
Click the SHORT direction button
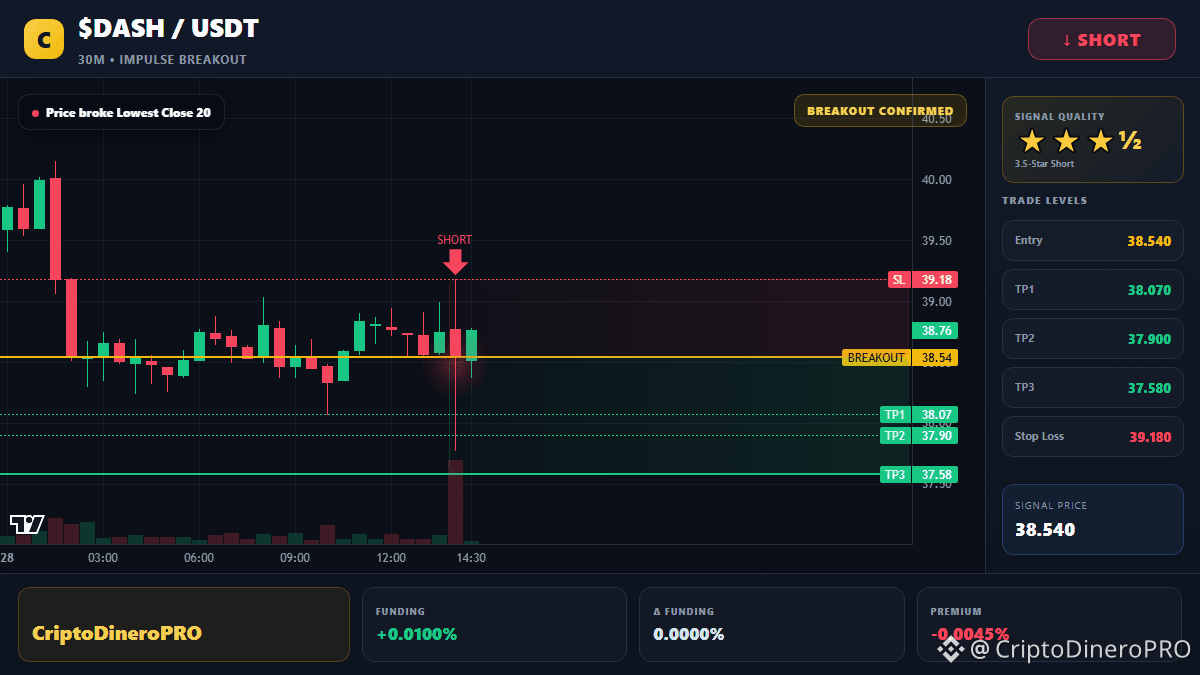[1102, 40]
